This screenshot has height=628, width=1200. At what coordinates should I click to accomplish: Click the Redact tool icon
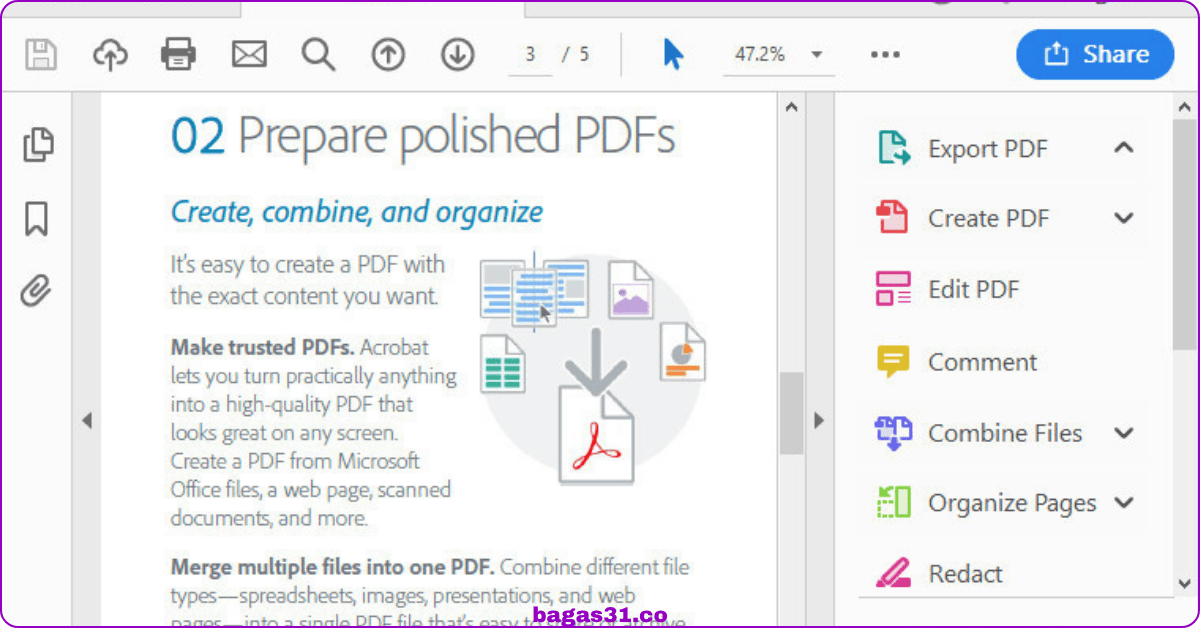[893, 573]
